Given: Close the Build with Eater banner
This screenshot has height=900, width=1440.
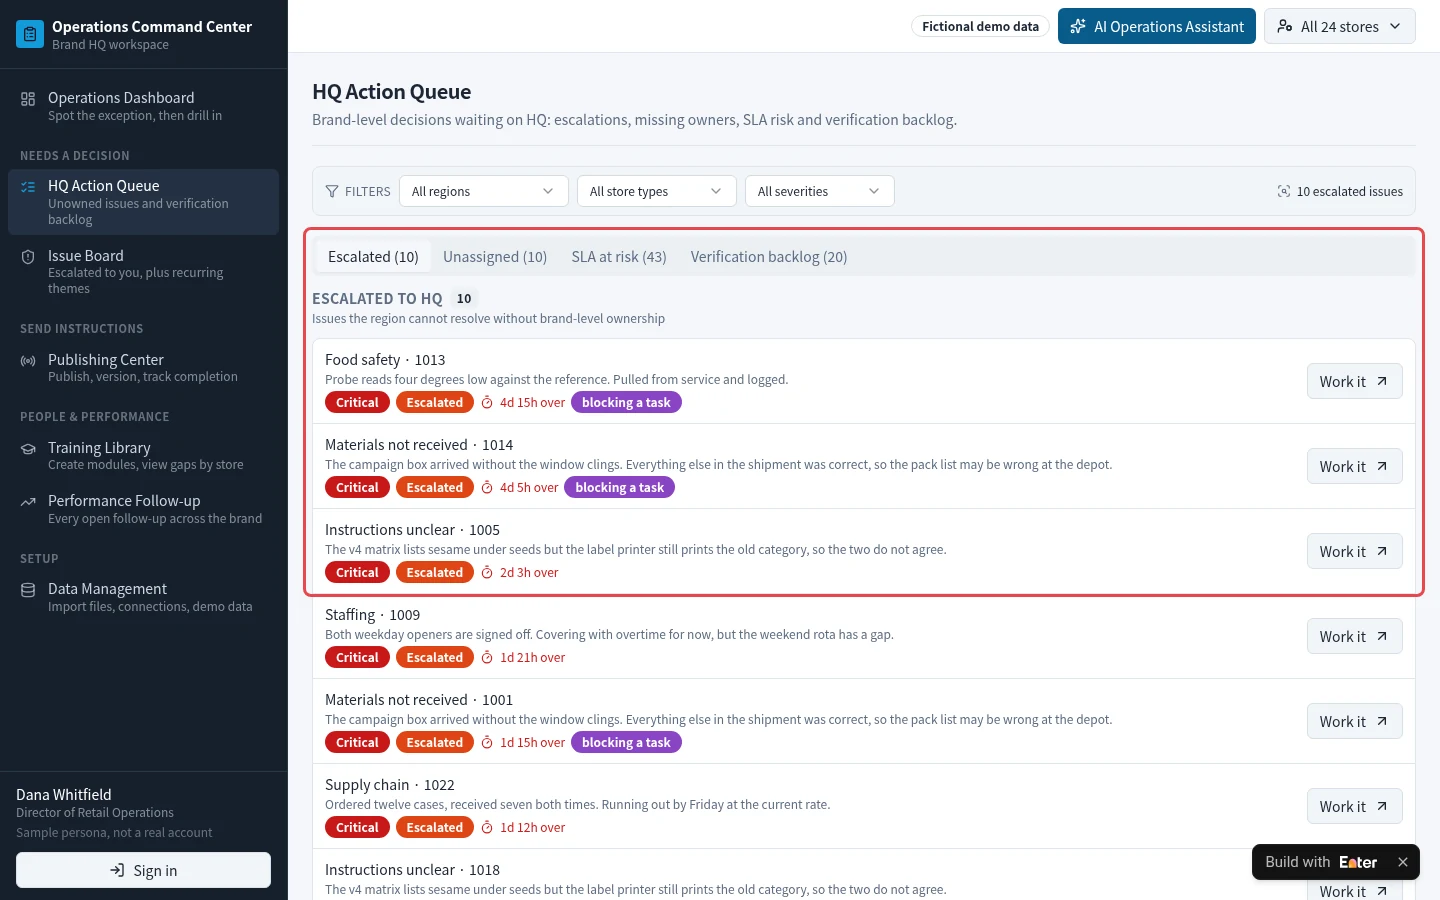Looking at the screenshot, I should (x=1403, y=862).
